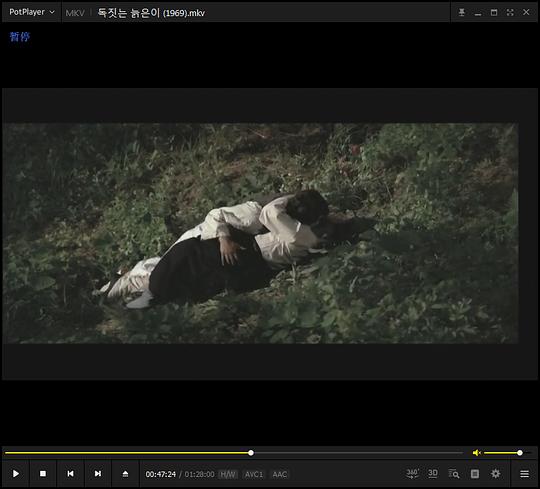This screenshot has height=489, width=540.
Task: Start playback with the Play button
Action: 15,474
